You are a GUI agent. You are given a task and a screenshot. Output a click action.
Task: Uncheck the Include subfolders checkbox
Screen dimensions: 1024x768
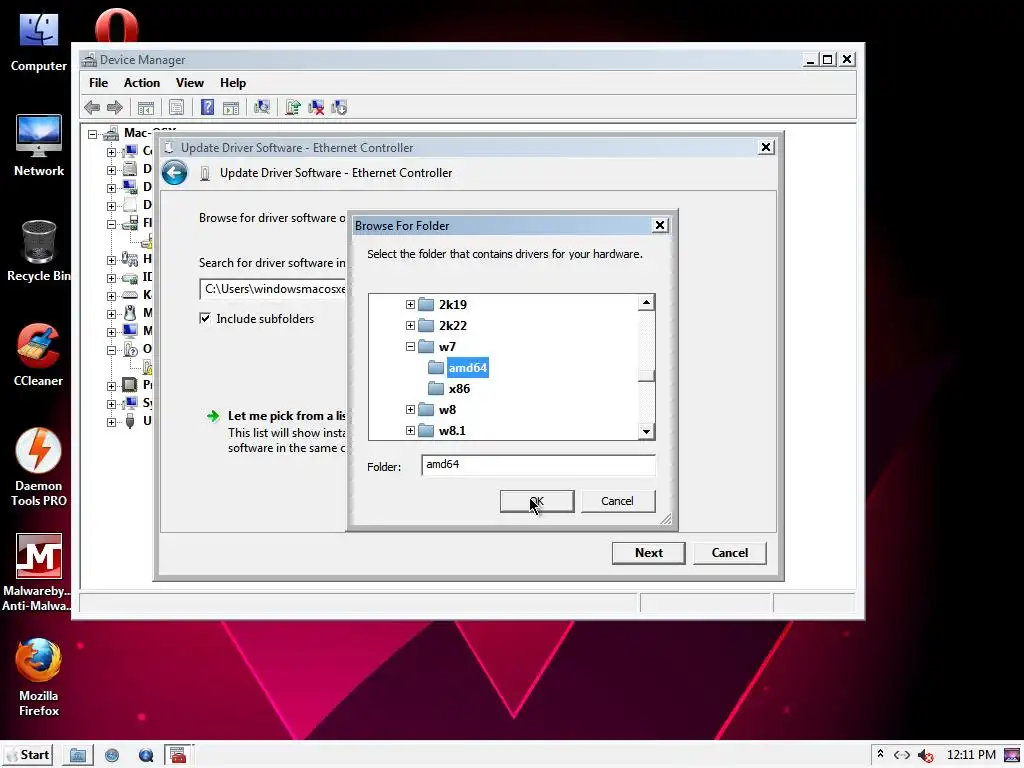pos(205,318)
